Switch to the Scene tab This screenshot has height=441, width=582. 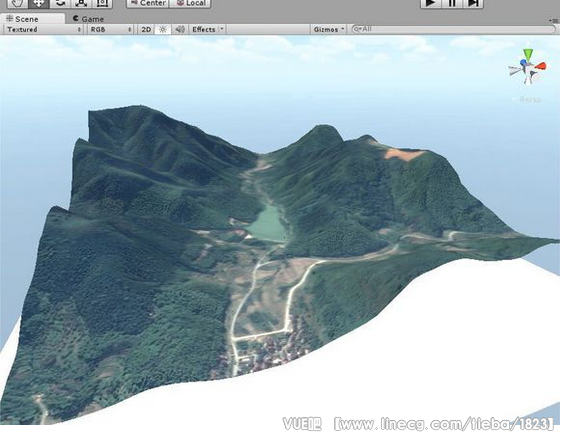pos(33,19)
